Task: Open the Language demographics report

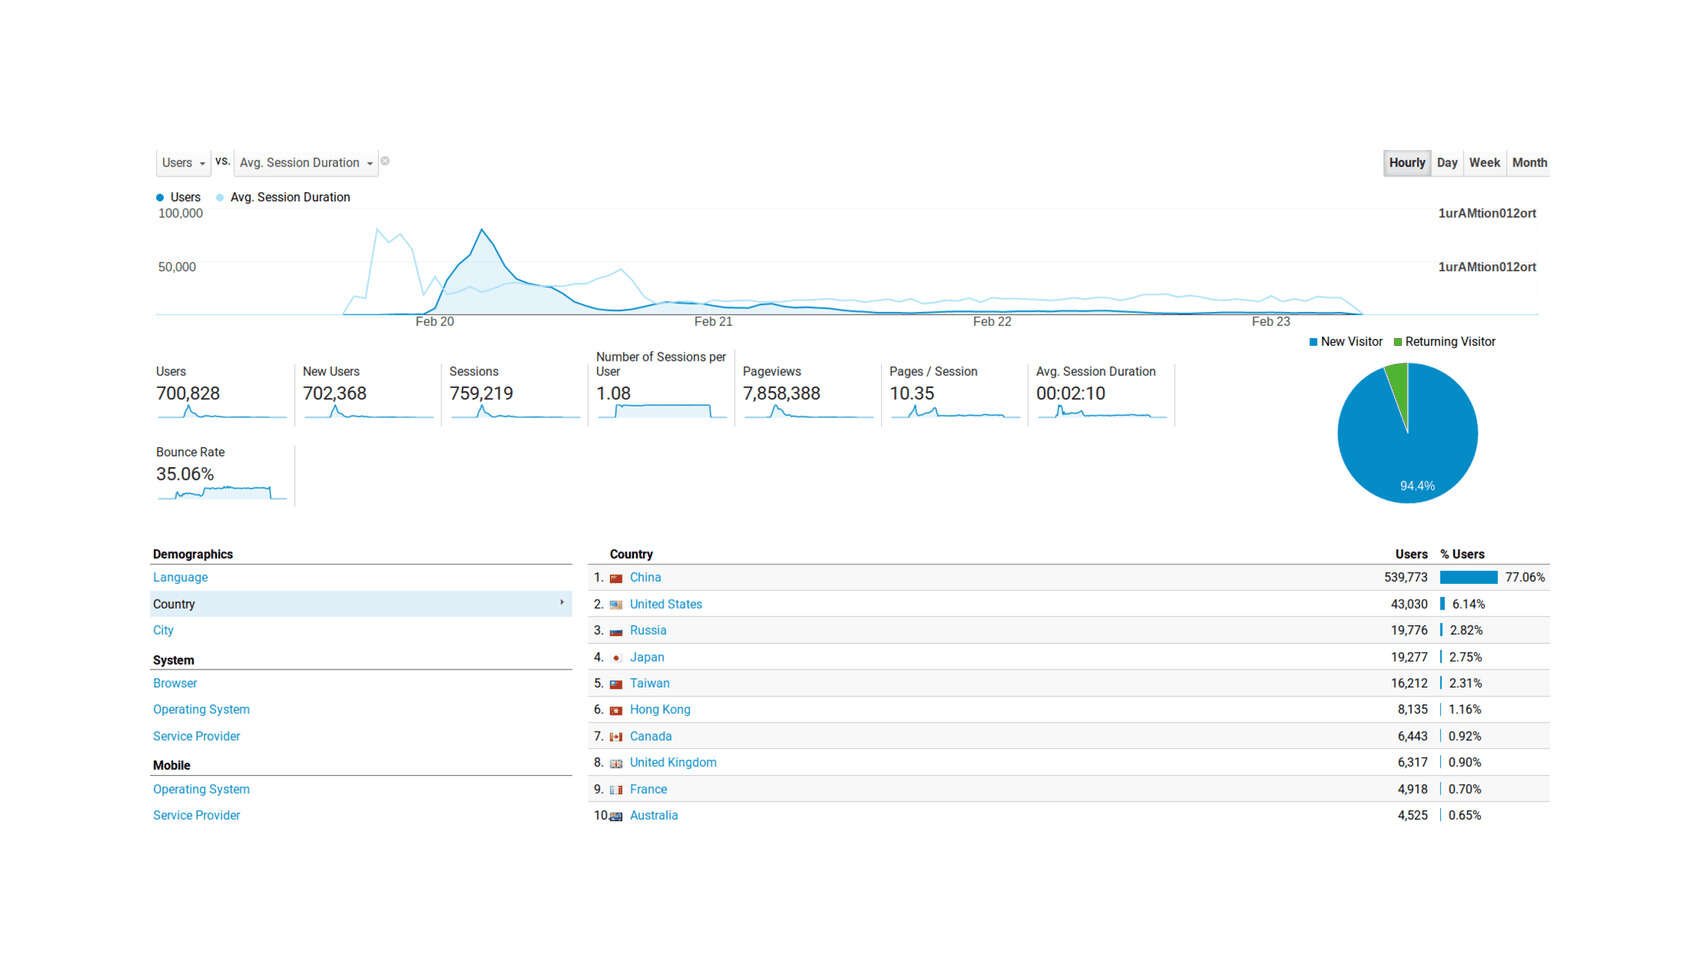Action: 180,577
